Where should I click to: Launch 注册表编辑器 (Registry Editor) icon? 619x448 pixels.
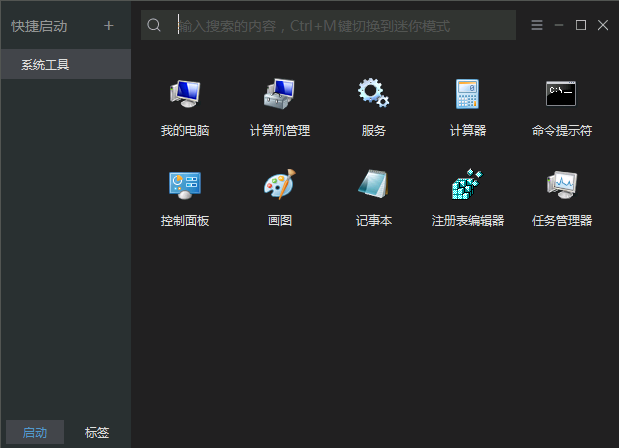click(x=467, y=184)
